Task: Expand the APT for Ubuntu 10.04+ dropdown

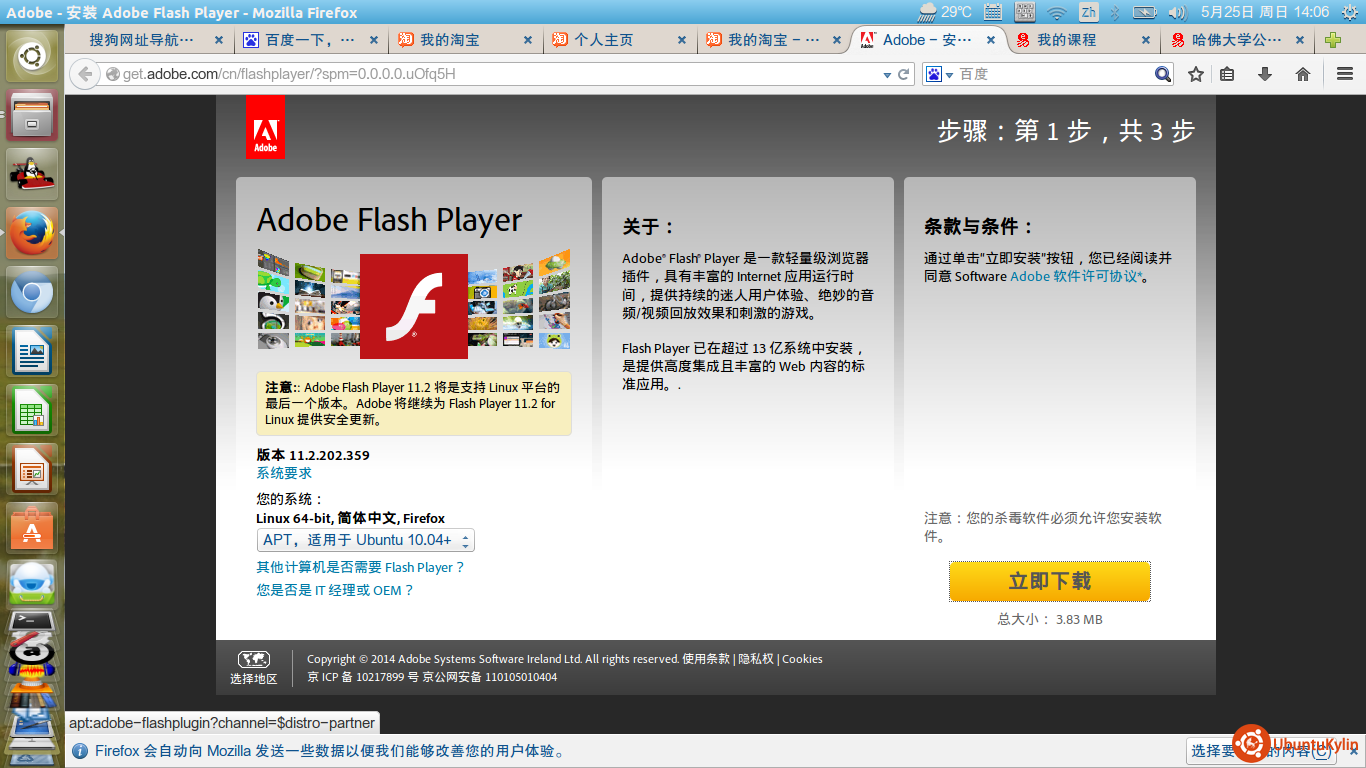Action: pyautogui.click(x=365, y=541)
